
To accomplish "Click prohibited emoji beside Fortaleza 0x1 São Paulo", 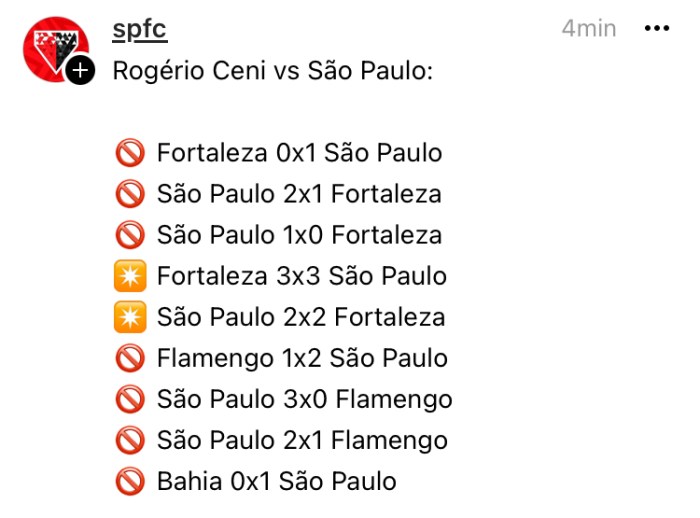I will (x=130, y=154).
